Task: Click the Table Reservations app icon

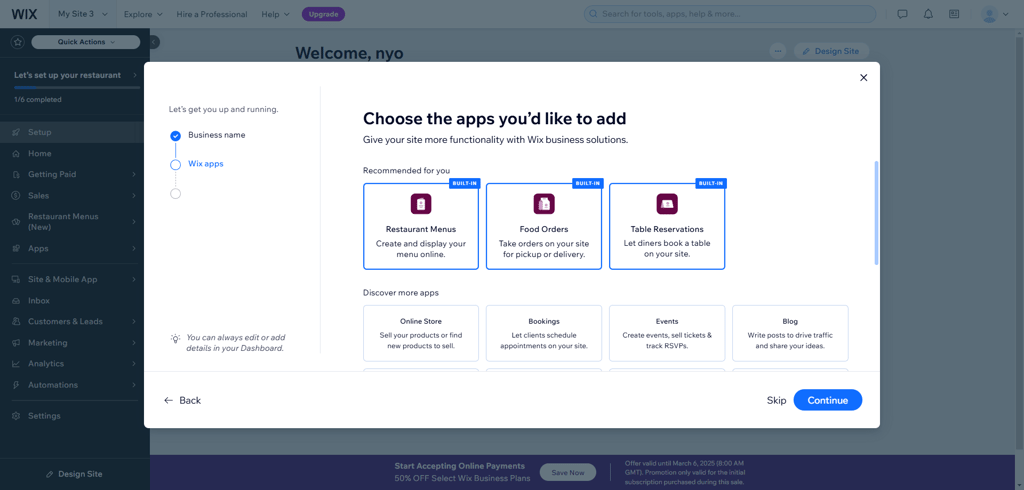Action: pyautogui.click(x=667, y=204)
